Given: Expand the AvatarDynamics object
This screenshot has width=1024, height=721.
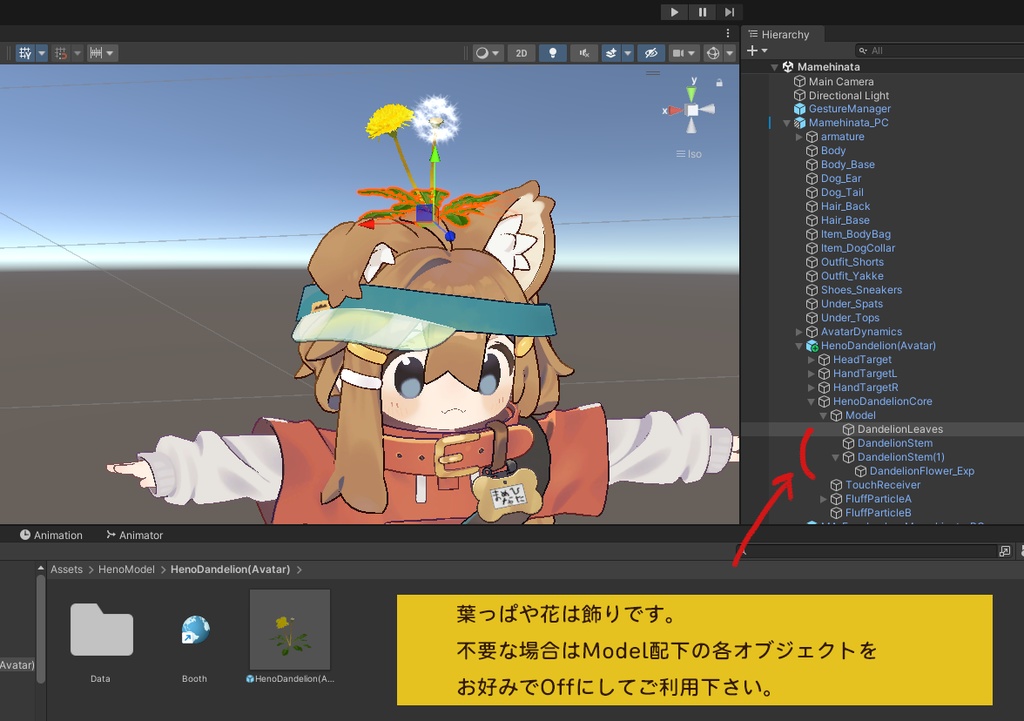Looking at the screenshot, I should pos(799,332).
